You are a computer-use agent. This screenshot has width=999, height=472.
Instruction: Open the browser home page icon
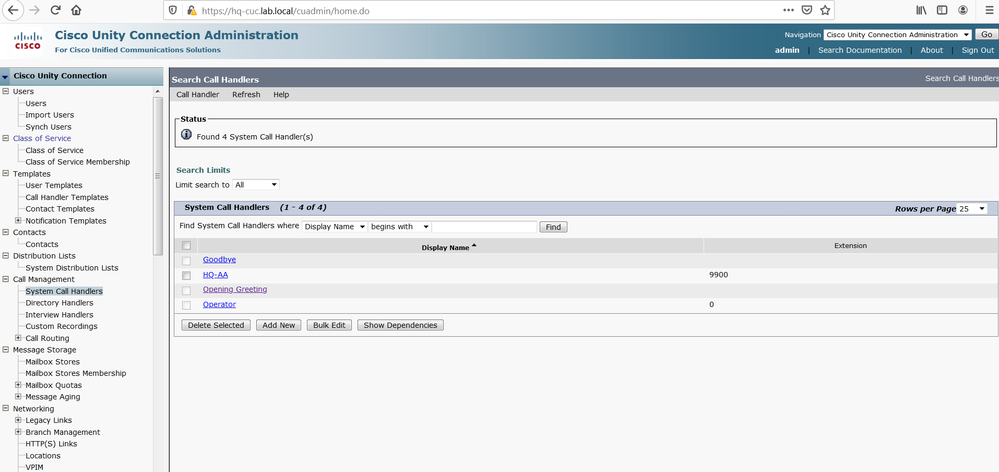tap(76, 10)
